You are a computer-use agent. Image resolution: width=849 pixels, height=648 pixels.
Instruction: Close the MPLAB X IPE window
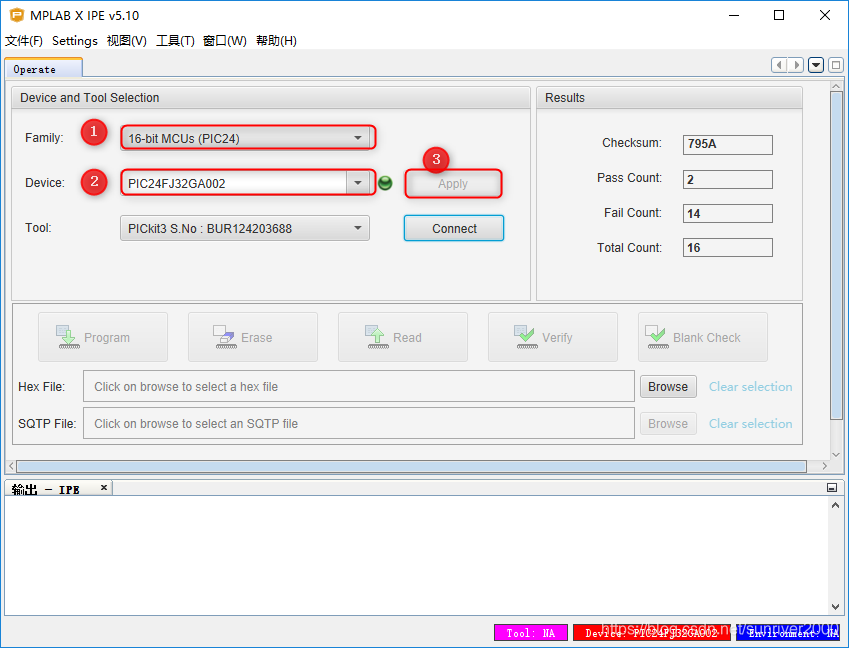825,15
